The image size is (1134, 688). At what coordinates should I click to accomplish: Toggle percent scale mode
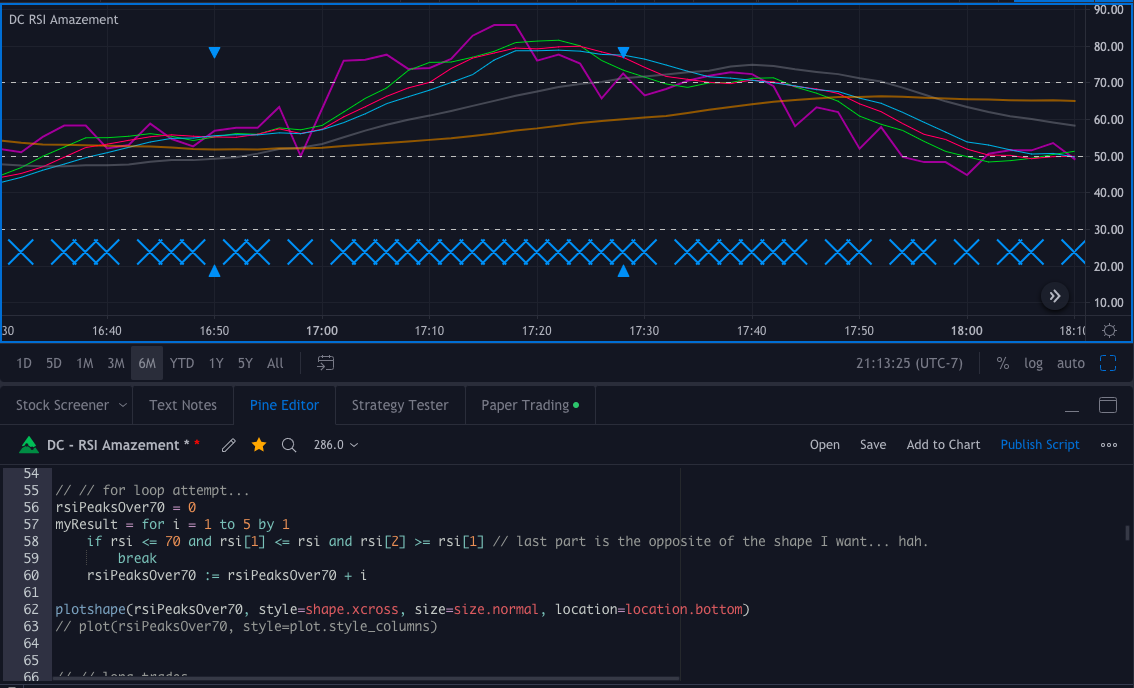point(1002,363)
